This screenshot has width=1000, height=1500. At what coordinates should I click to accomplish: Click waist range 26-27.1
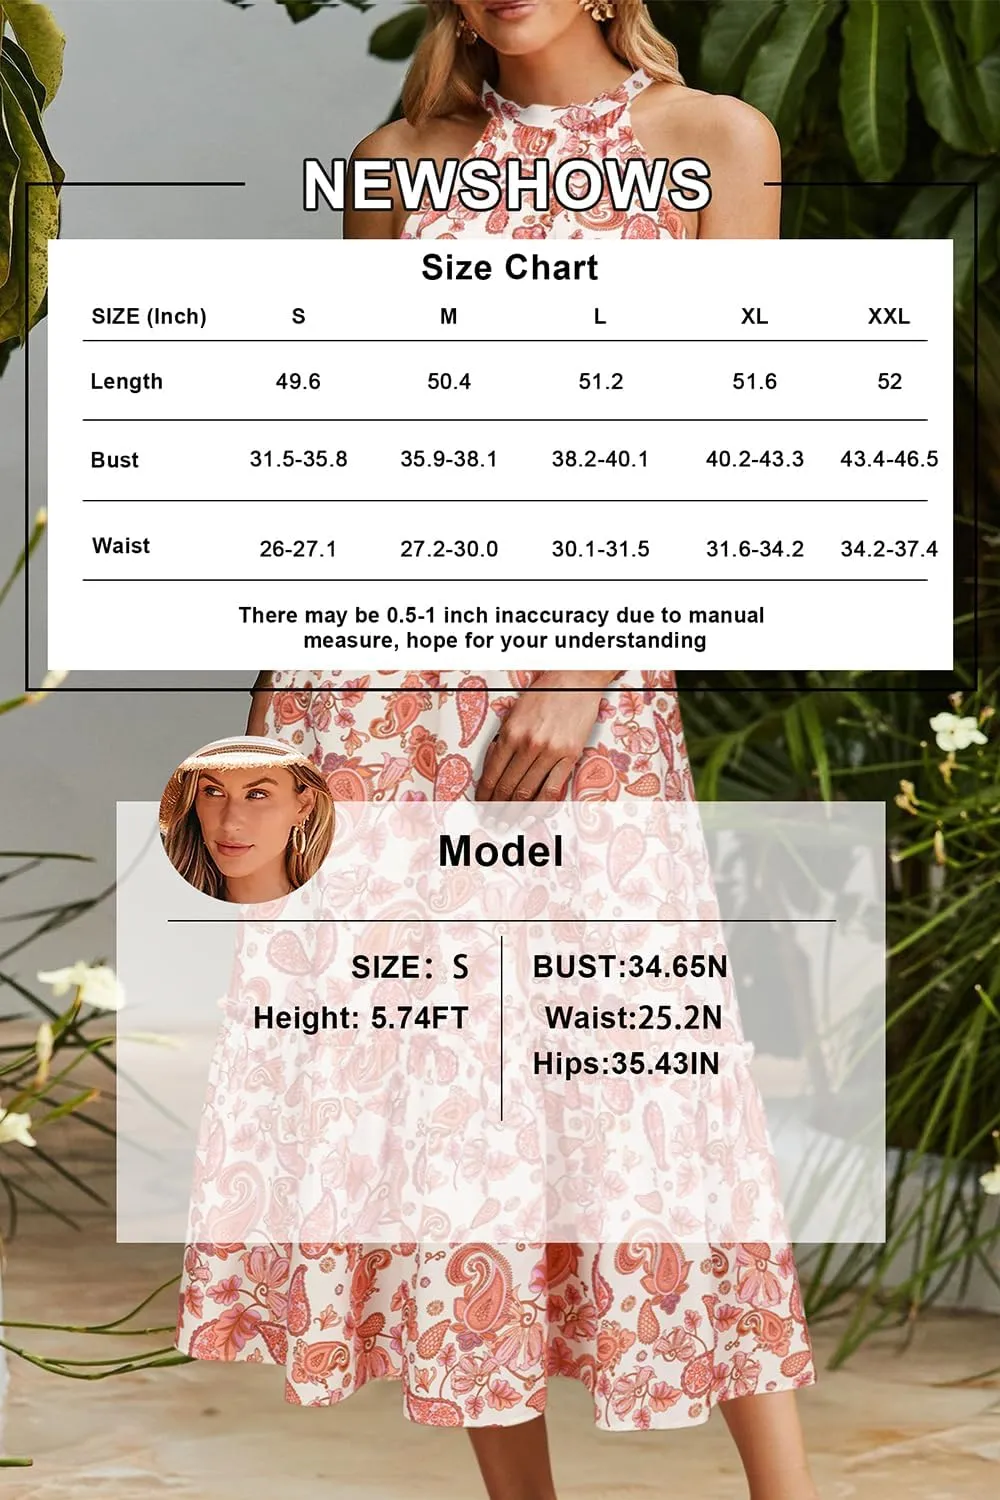tap(298, 549)
